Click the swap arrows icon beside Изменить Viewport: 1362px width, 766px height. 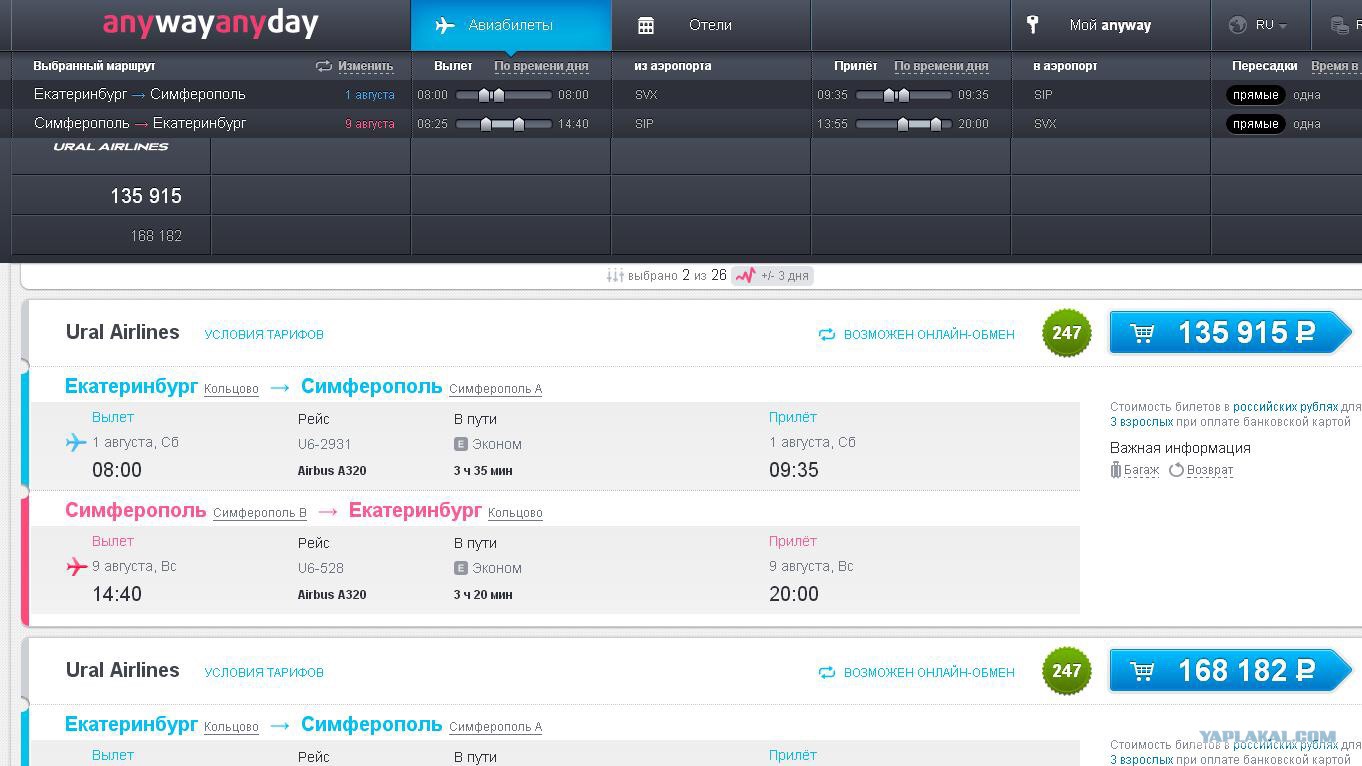(x=323, y=66)
